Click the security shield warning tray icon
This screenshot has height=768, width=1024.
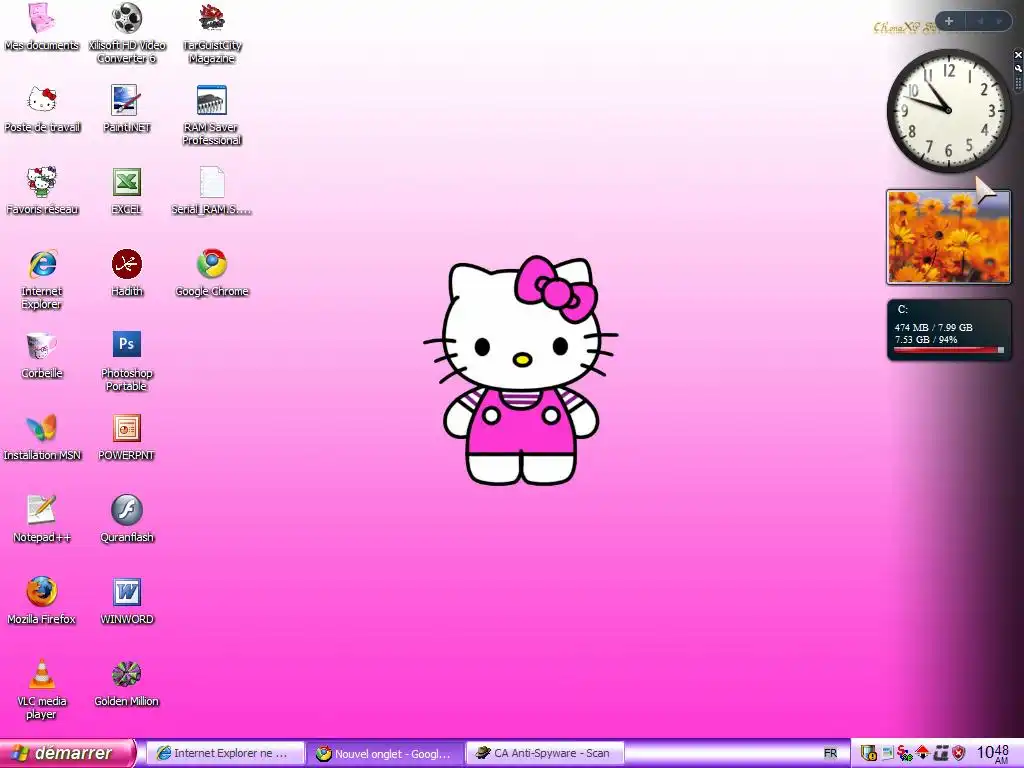[869, 754]
